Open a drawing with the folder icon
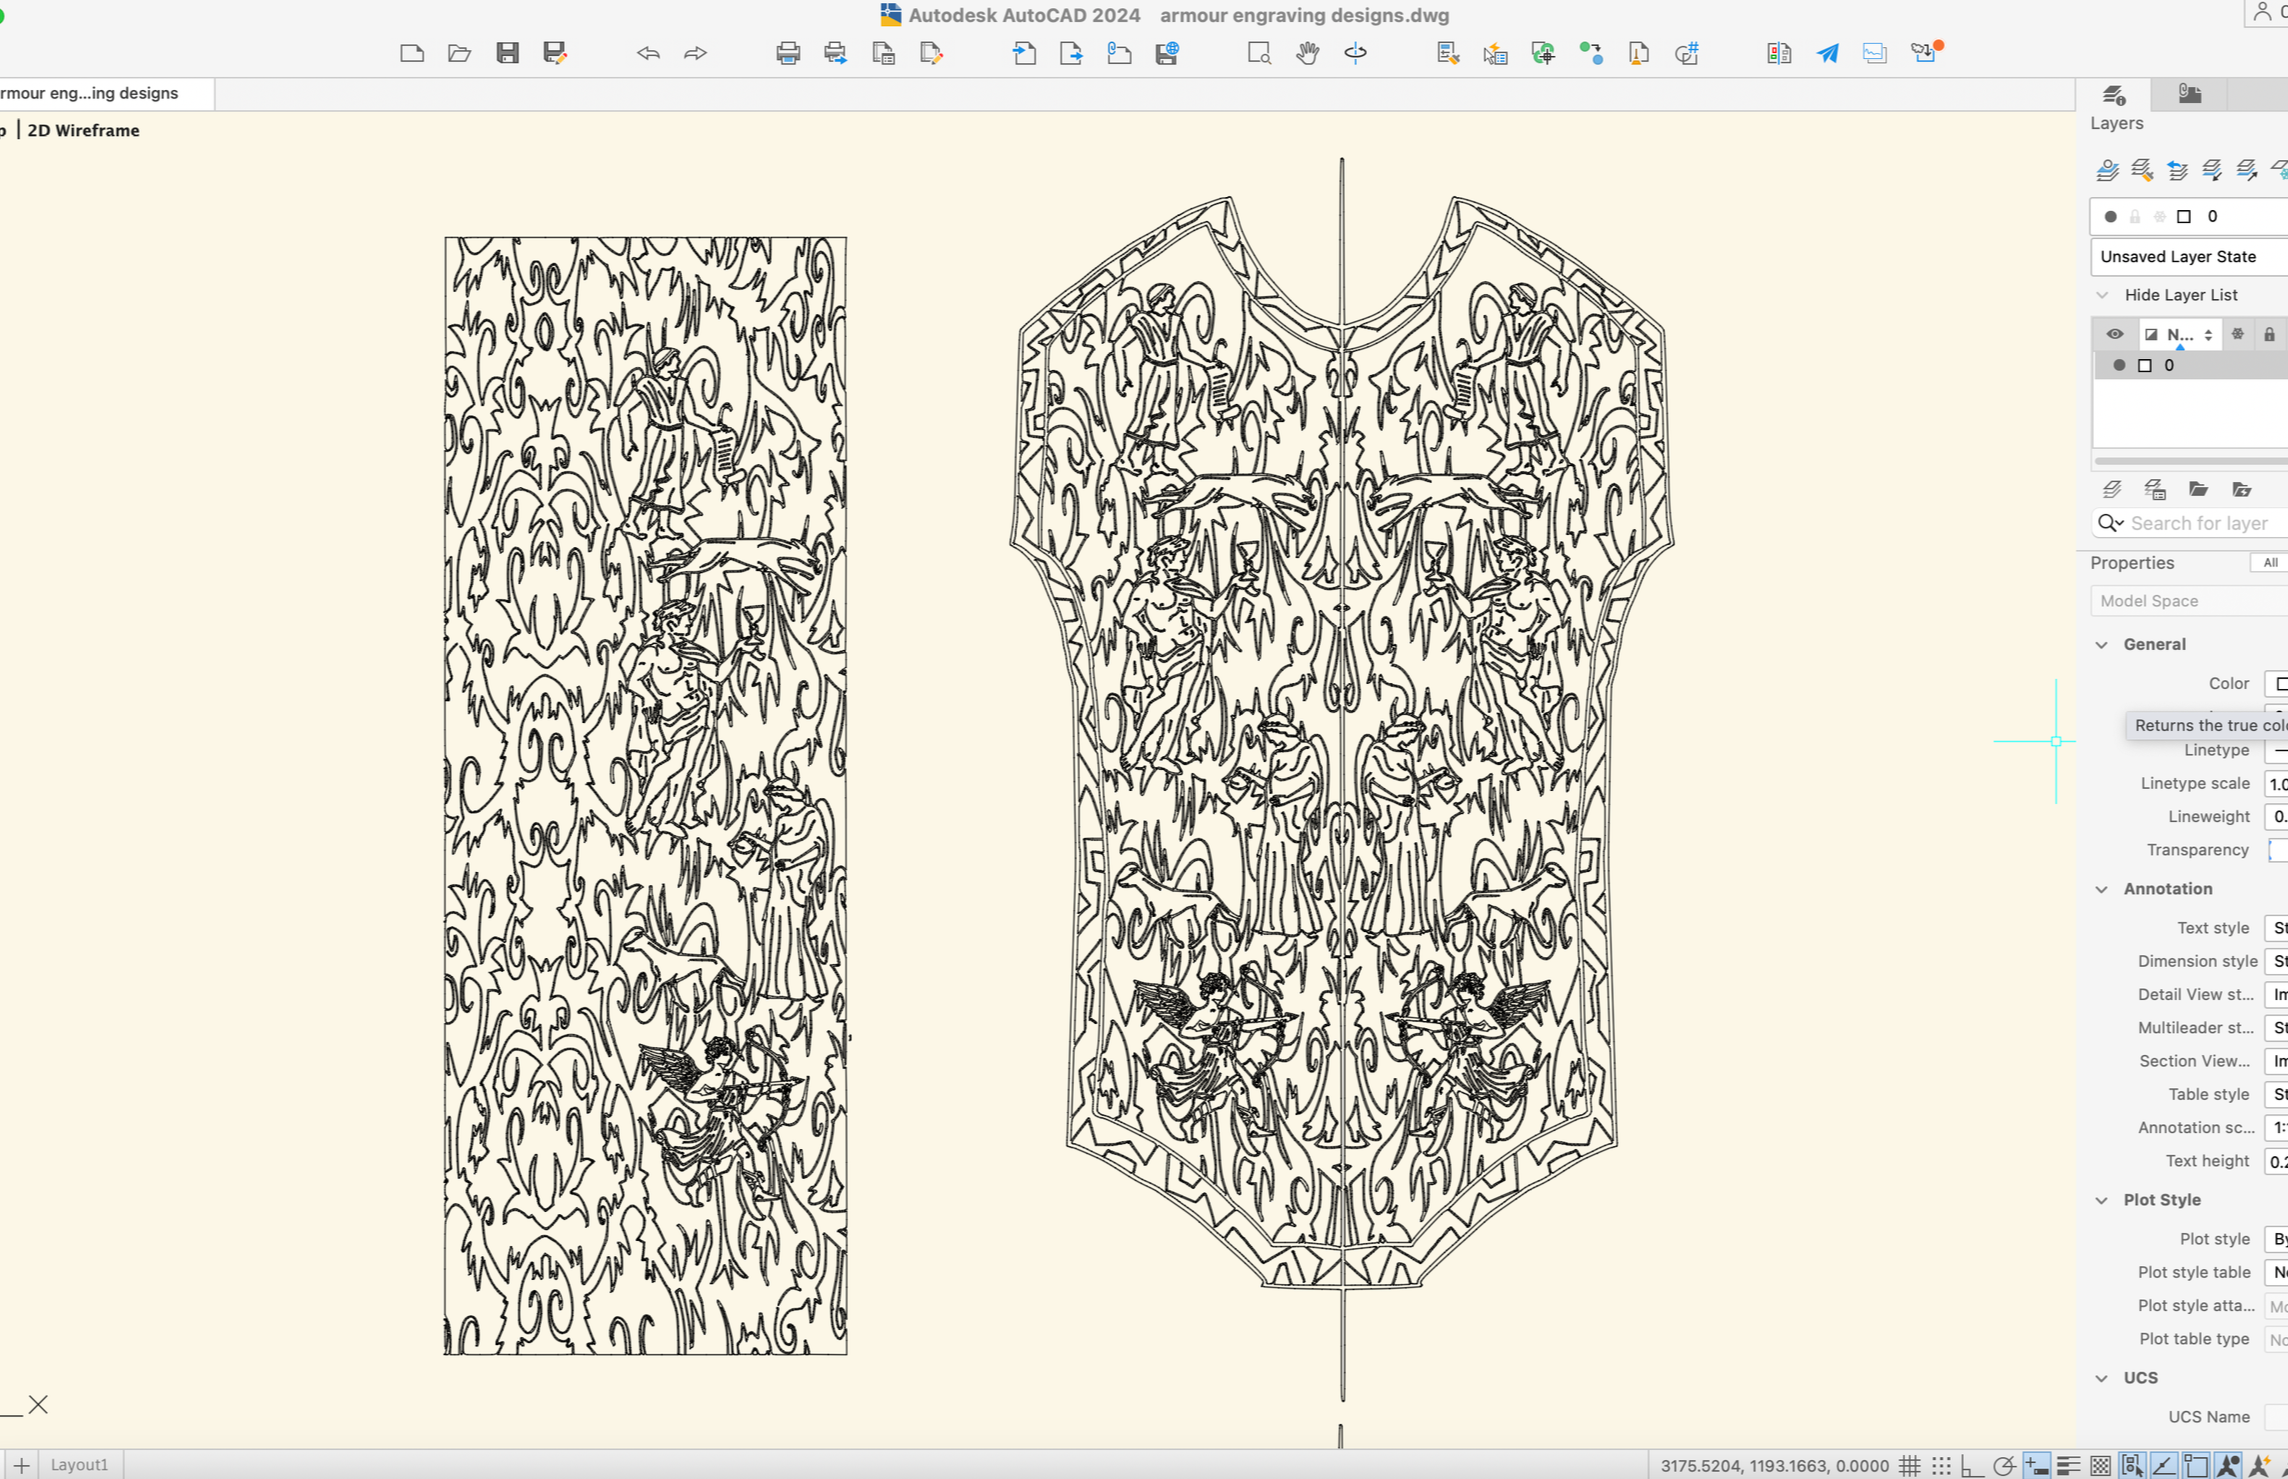The image size is (2288, 1479). (459, 53)
